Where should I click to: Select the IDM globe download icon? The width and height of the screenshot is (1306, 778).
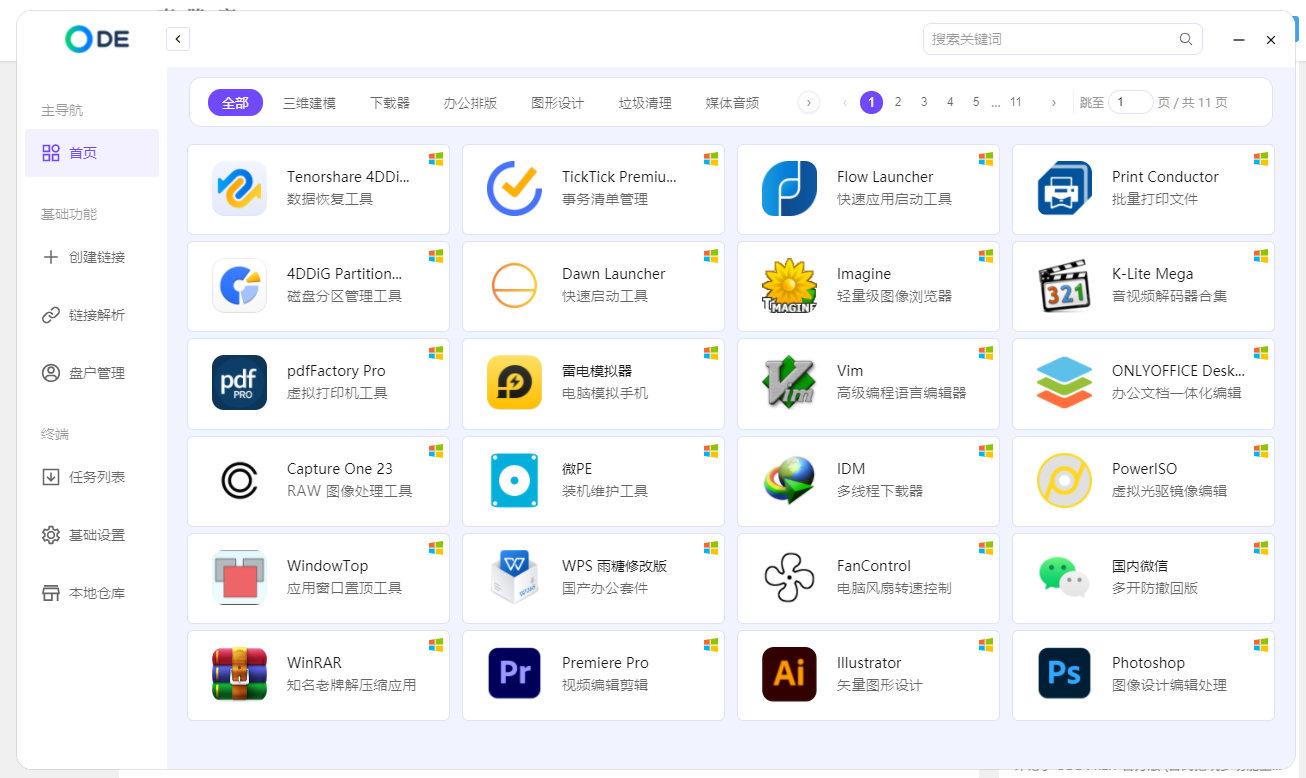click(x=789, y=480)
